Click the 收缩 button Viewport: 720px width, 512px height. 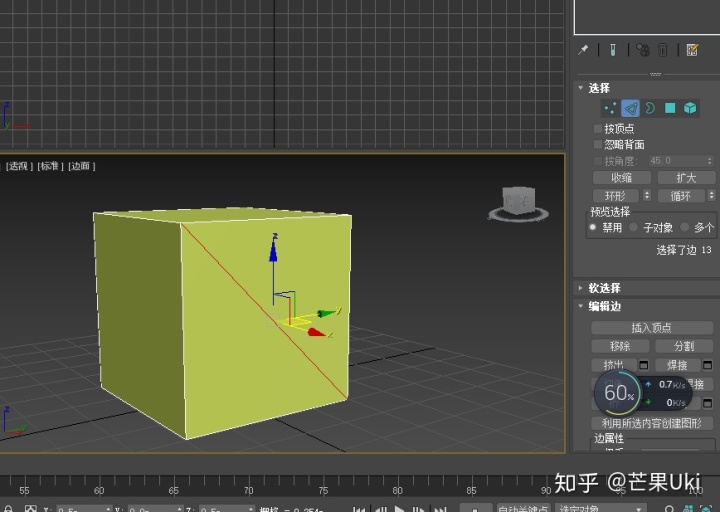click(x=622, y=178)
